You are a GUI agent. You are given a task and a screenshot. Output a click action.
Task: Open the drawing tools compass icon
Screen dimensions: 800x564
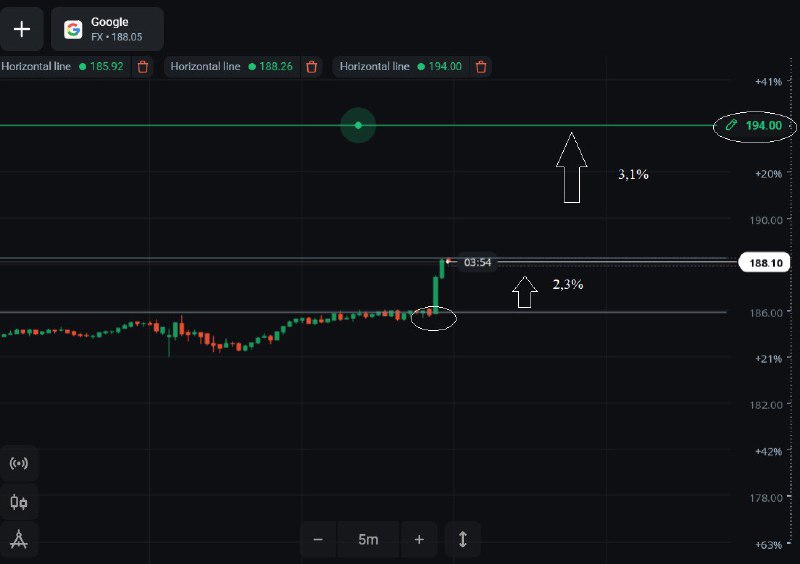click(x=19, y=540)
